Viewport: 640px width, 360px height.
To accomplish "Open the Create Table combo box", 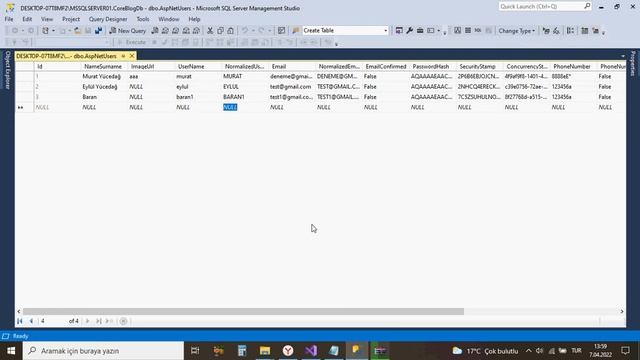I will [345, 31].
